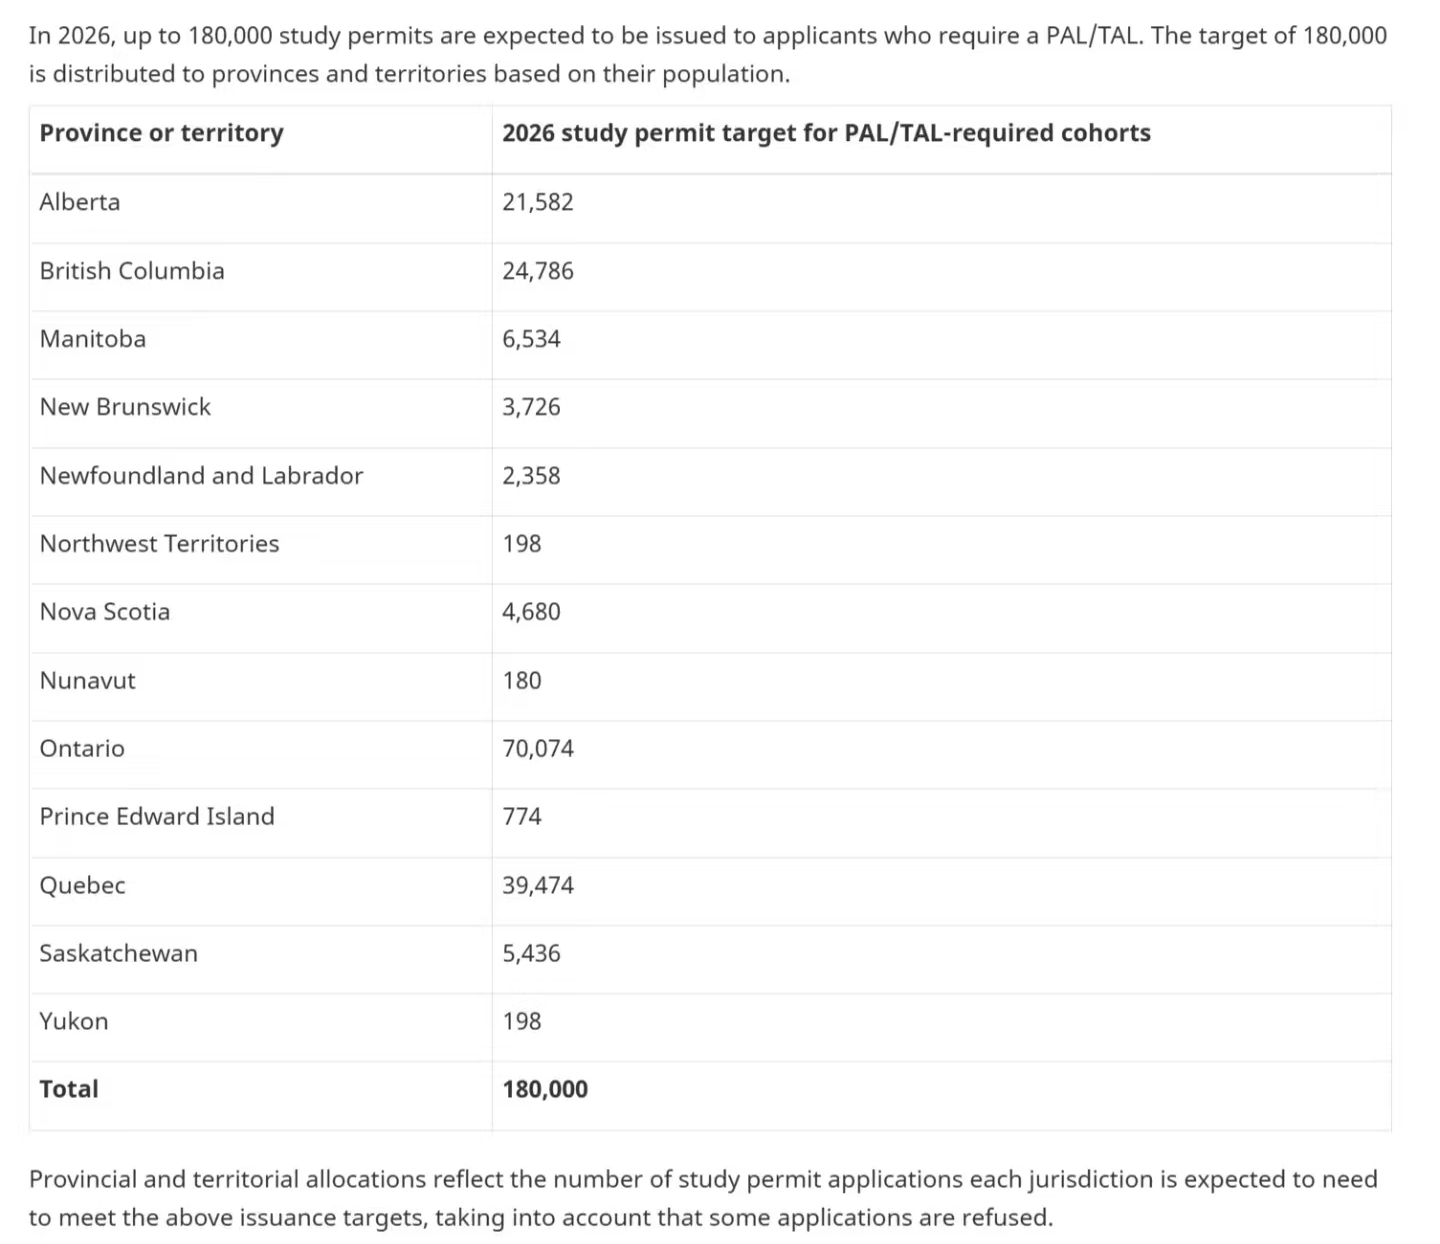Select the Manitoba row label

click(x=93, y=339)
